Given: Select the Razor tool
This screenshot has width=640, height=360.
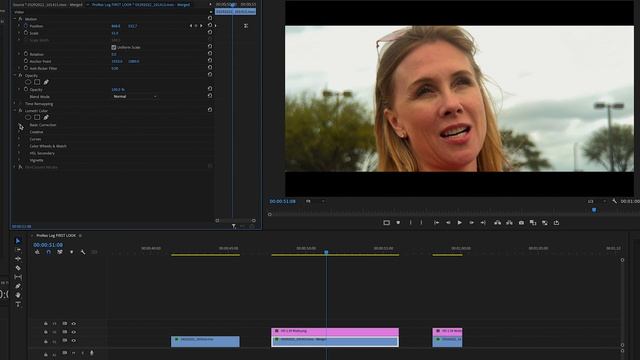Looking at the screenshot, I should (x=18, y=268).
